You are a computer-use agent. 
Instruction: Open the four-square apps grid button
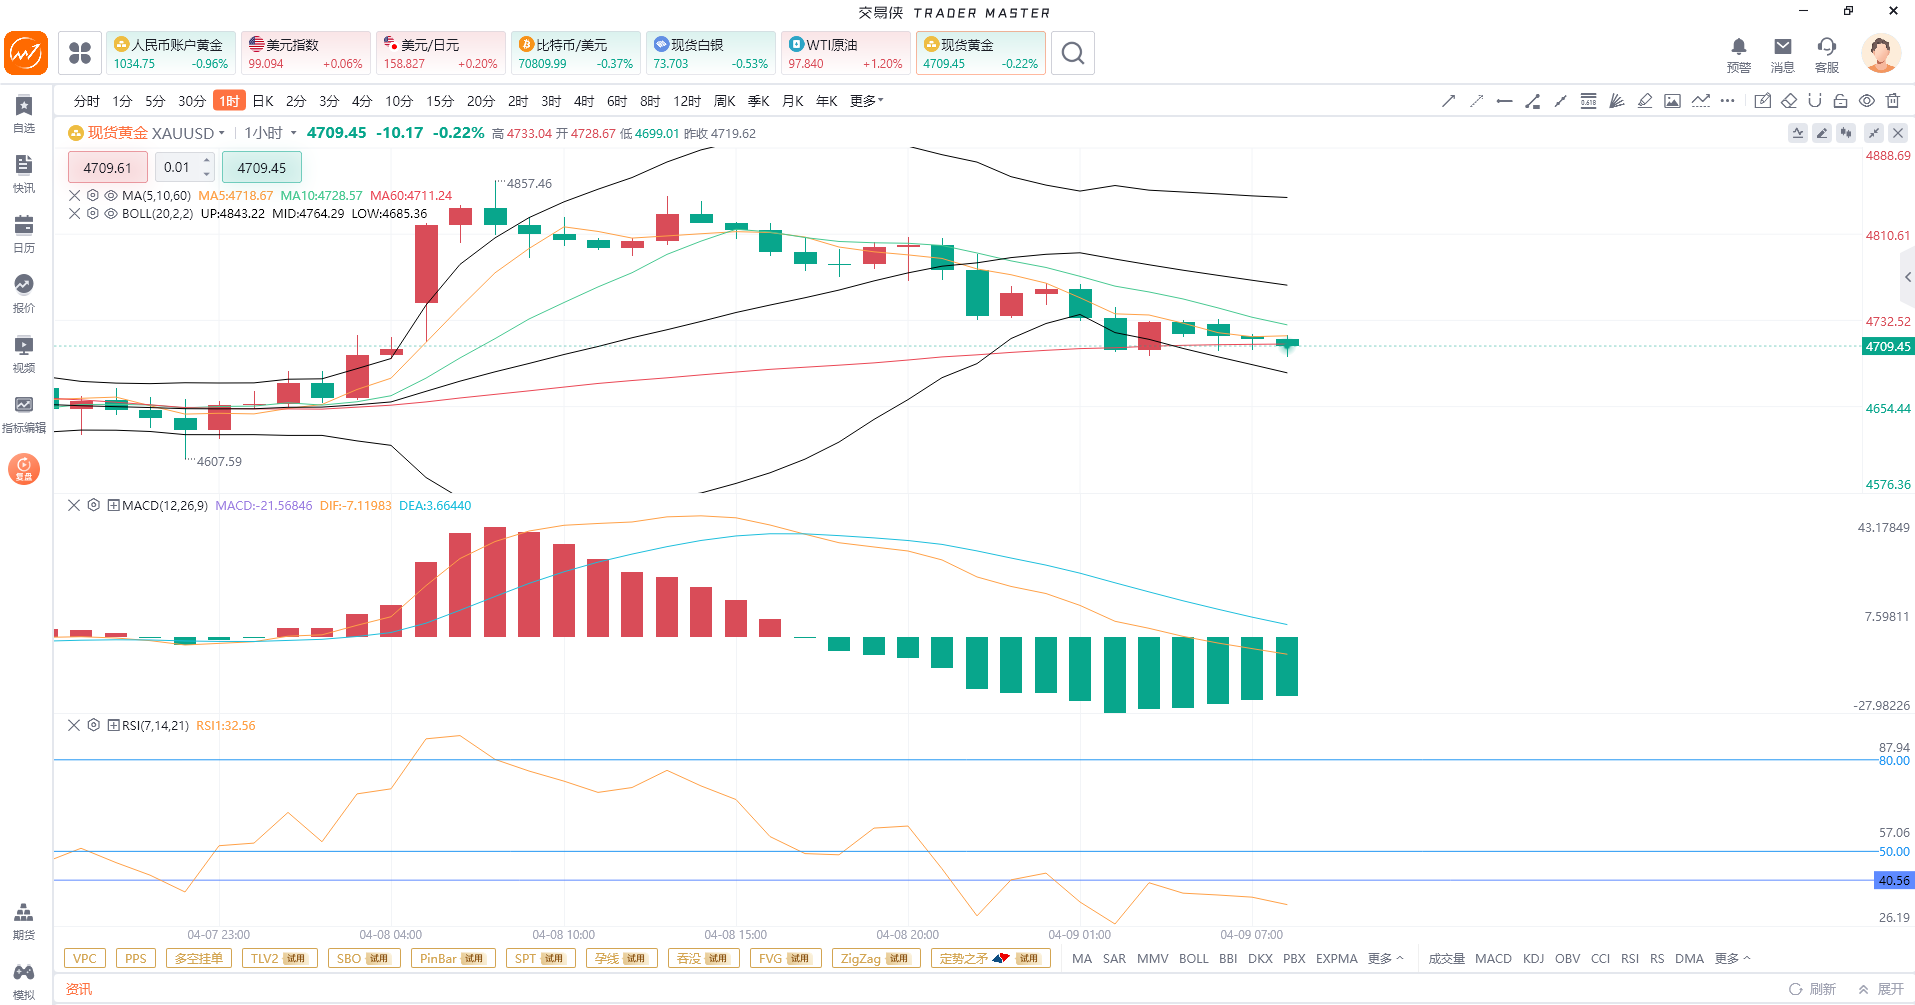tap(80, 53)
